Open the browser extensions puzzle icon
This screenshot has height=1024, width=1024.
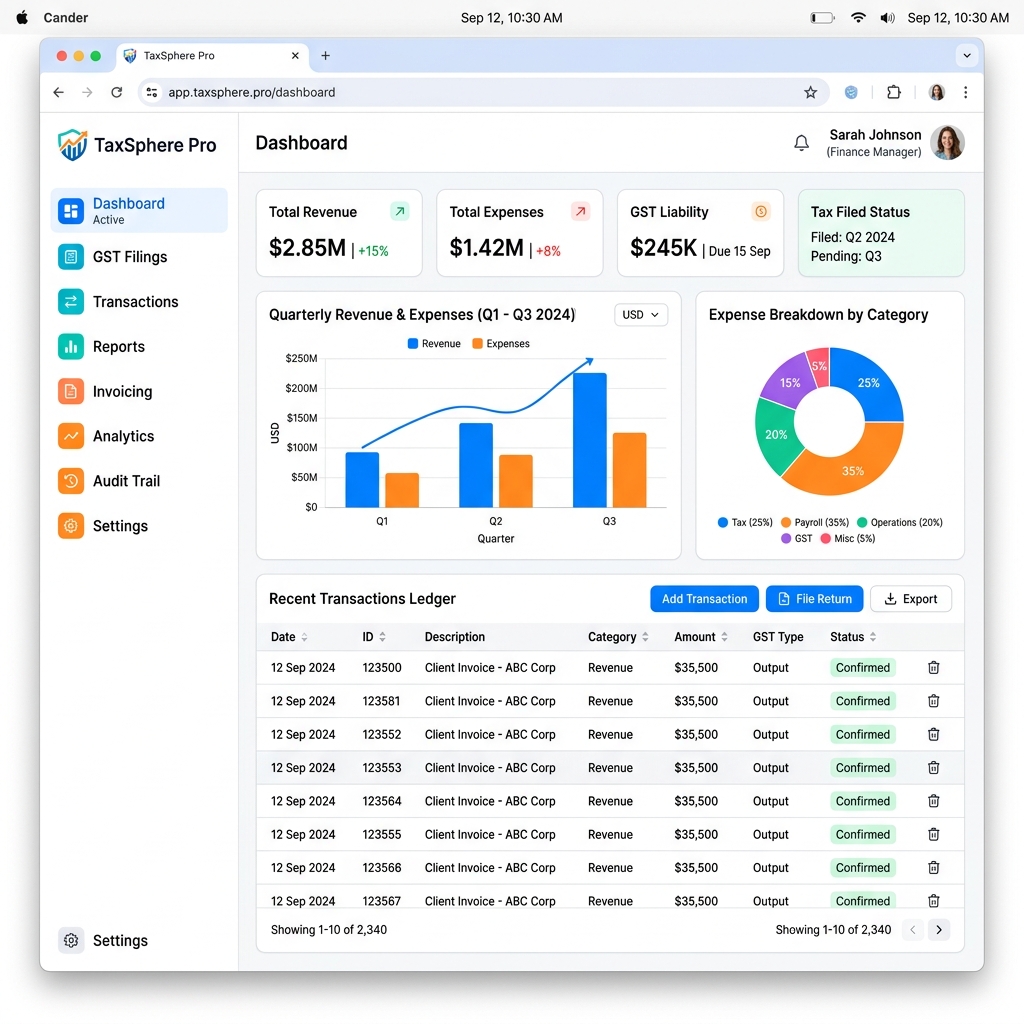pos(893,92)
